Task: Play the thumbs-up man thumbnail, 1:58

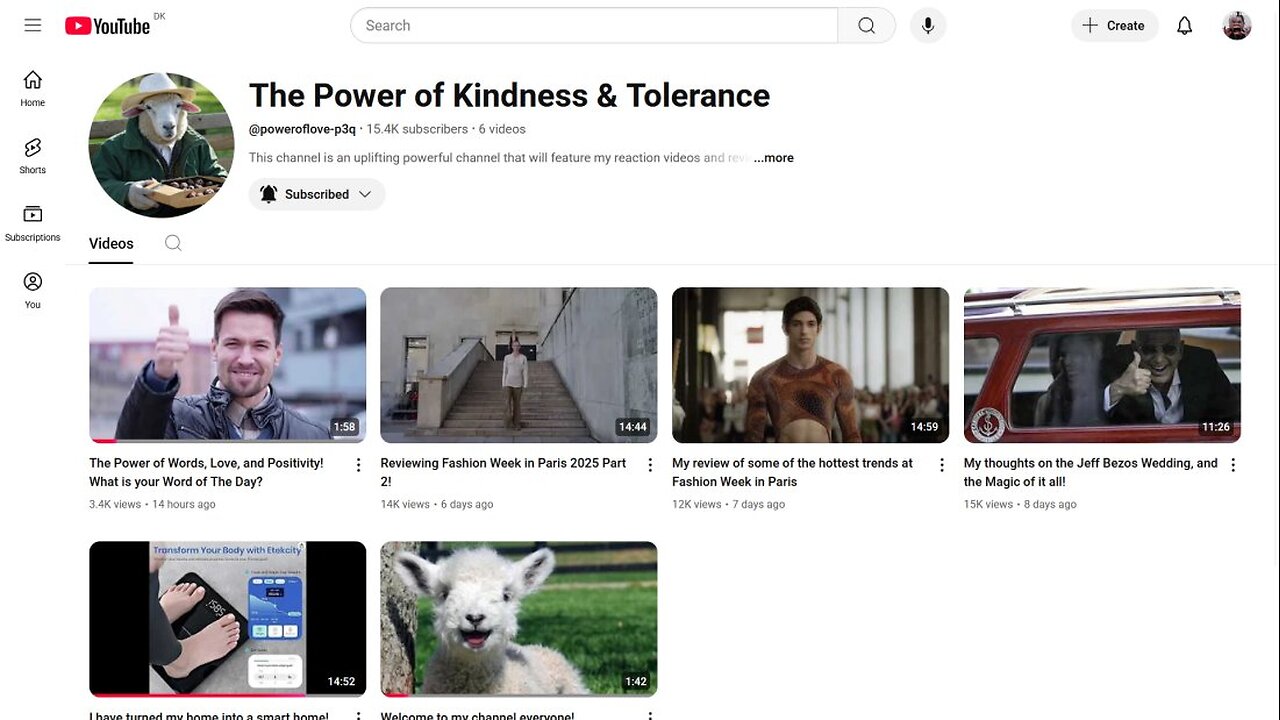Action: coord(228,365)
